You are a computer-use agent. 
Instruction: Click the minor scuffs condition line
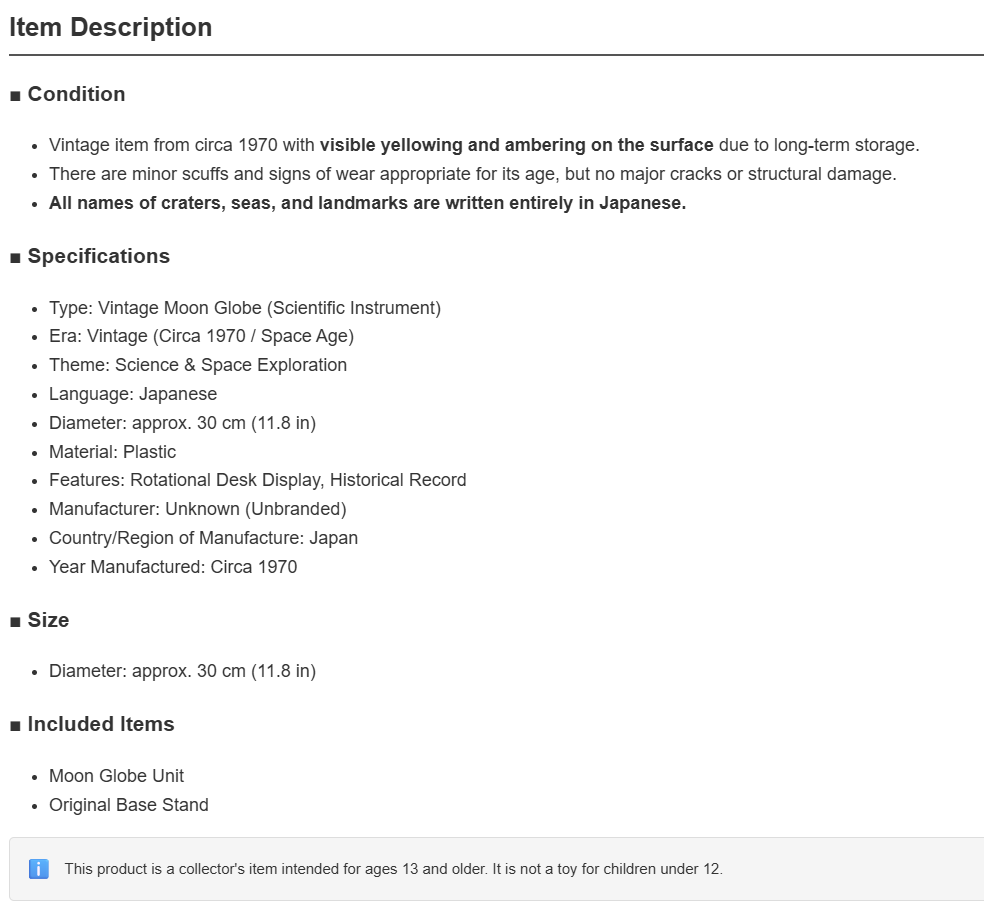[x=473, y=174]
